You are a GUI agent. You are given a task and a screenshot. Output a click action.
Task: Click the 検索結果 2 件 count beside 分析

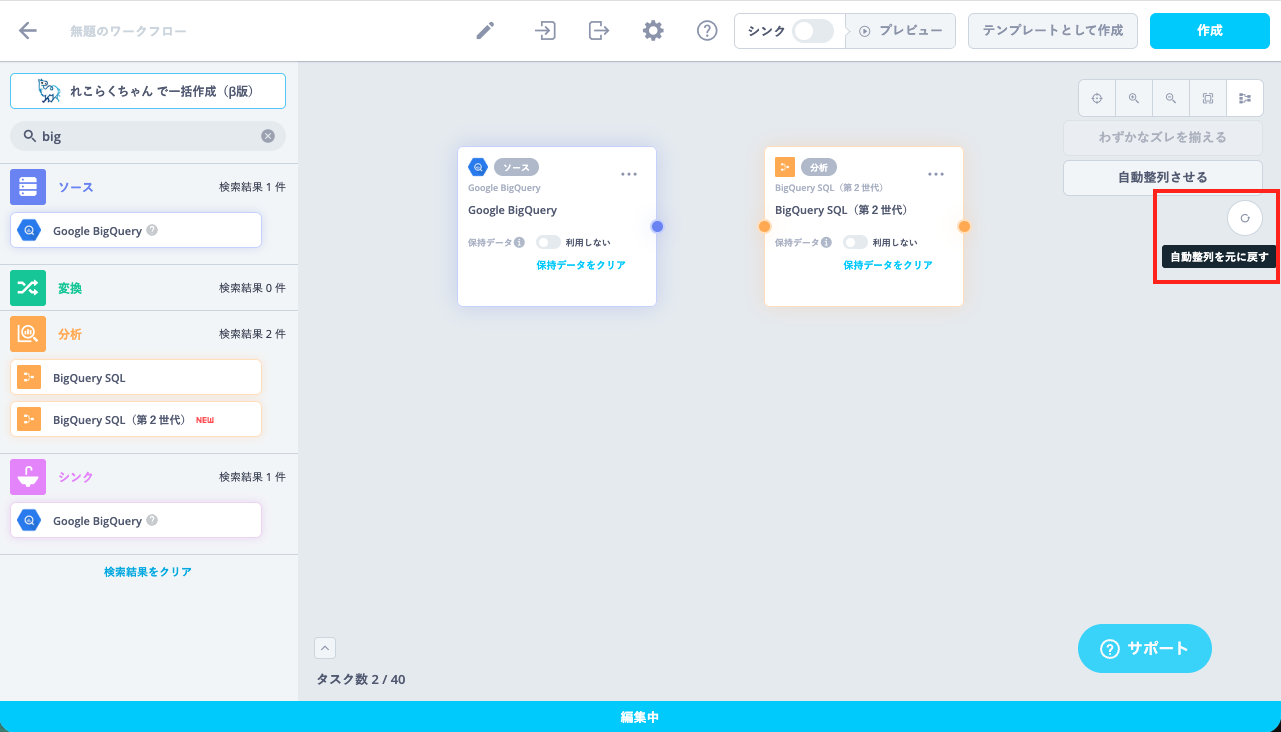[x=252, y=334]
